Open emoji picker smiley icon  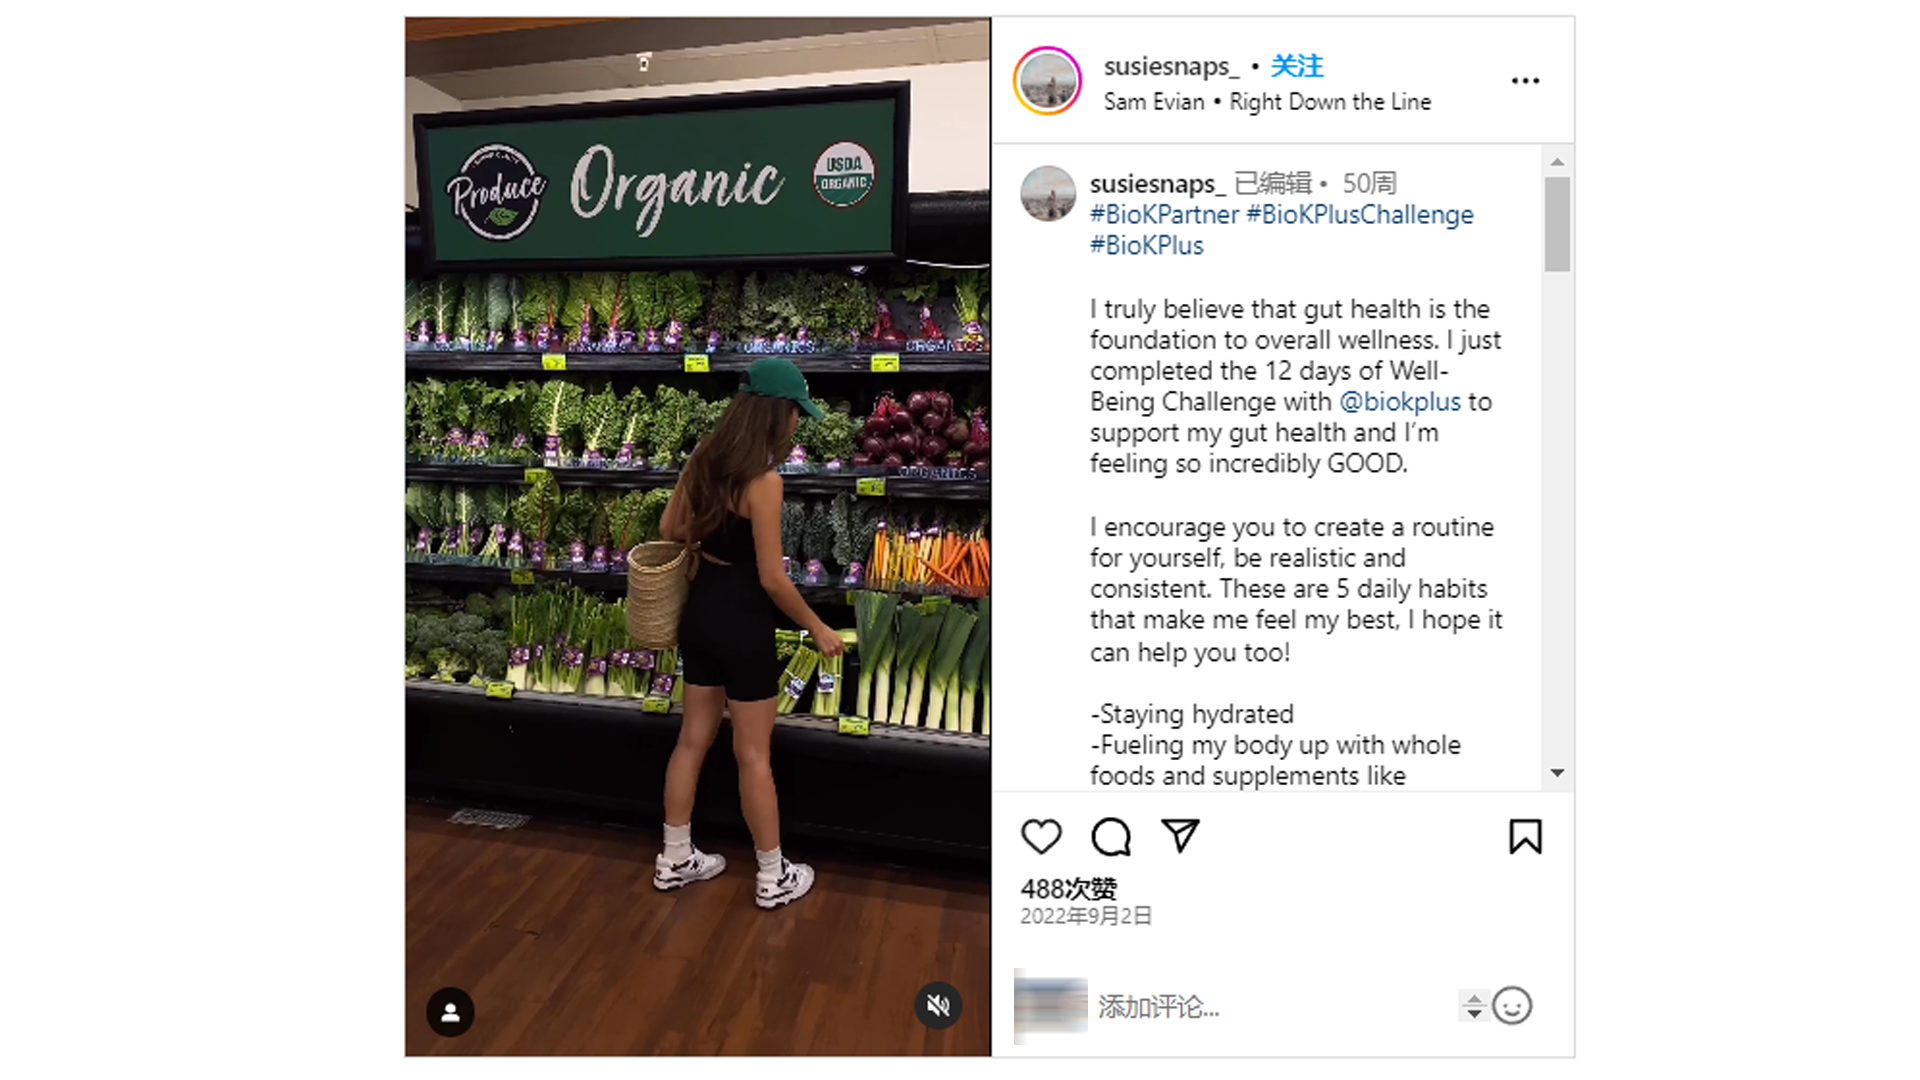coord(1512,1005)
